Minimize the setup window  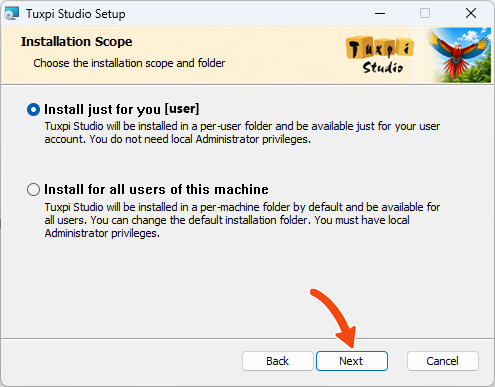pyautogui.click(x=380, y=13)
